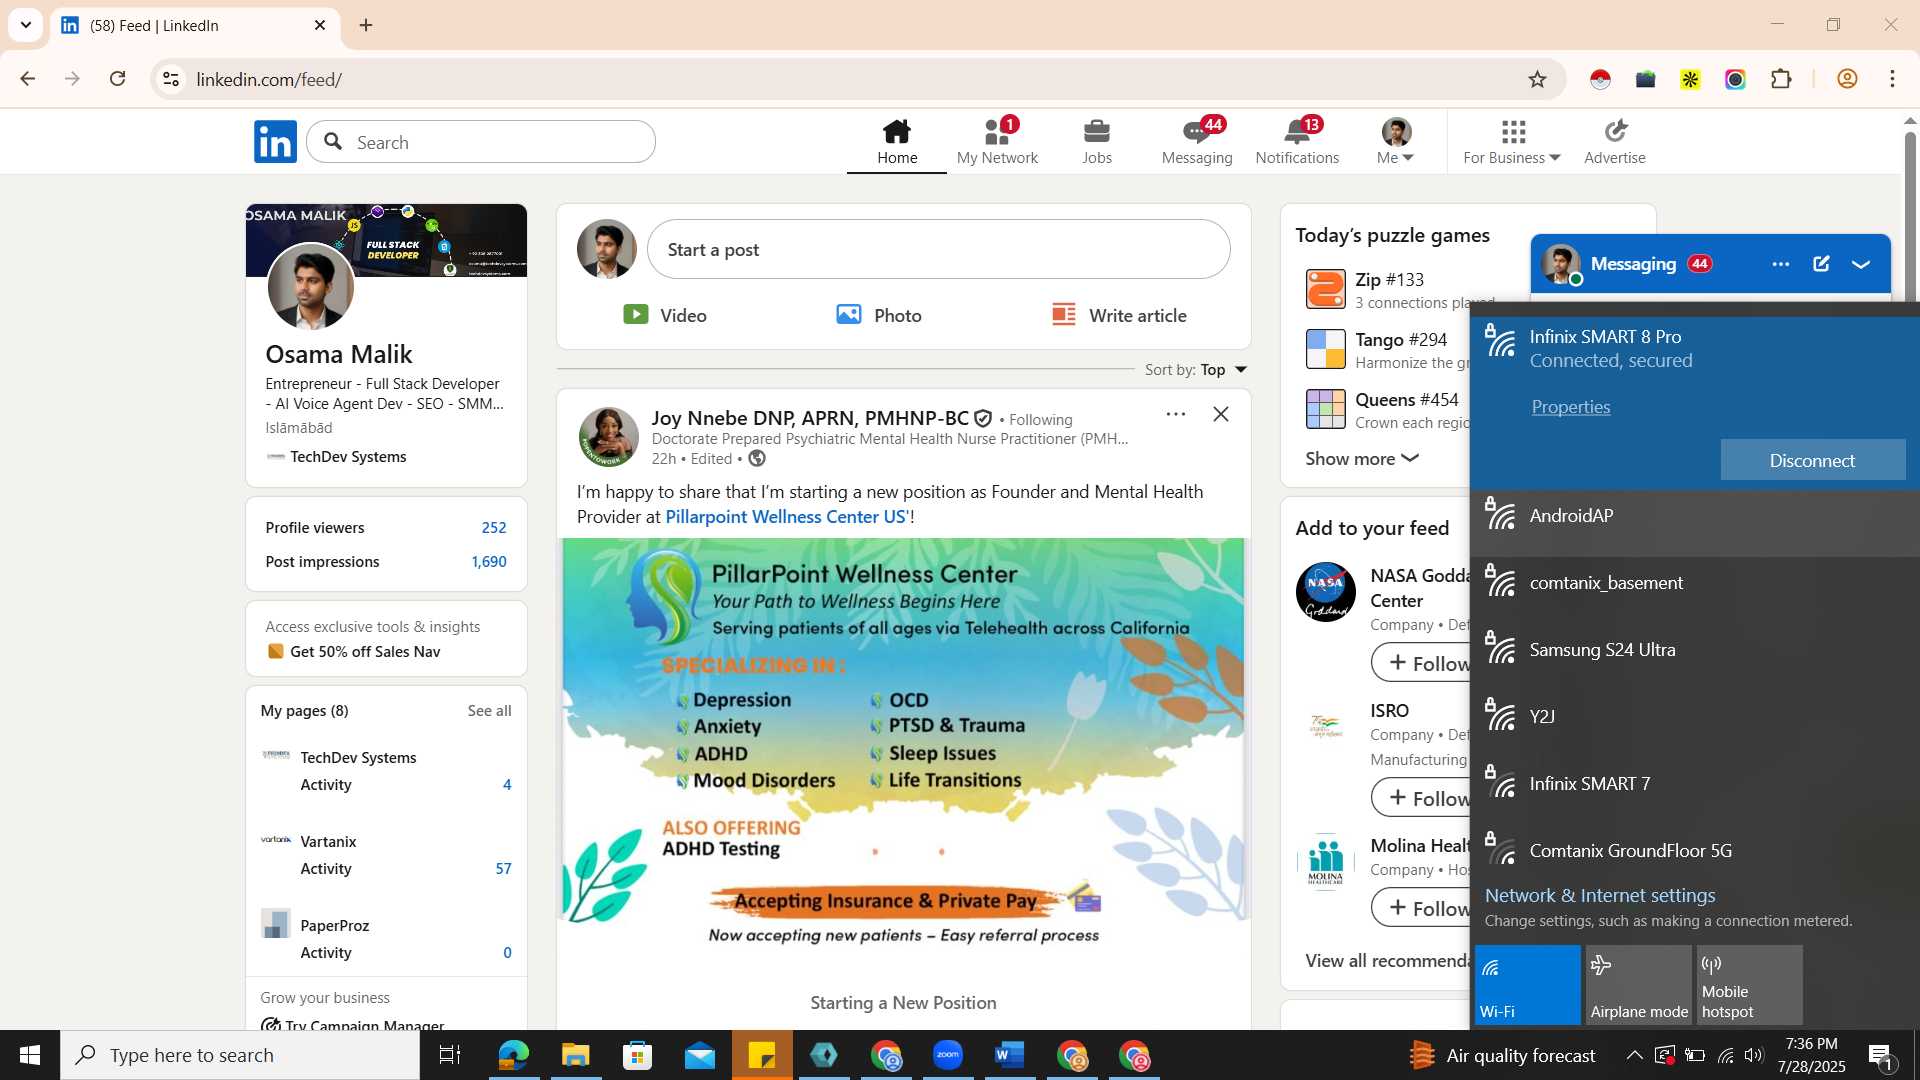The width and height of the screenshot is (1920, 1080).
Task: Toggle Airplane mode tile
Action: (x=1638, y=985)
